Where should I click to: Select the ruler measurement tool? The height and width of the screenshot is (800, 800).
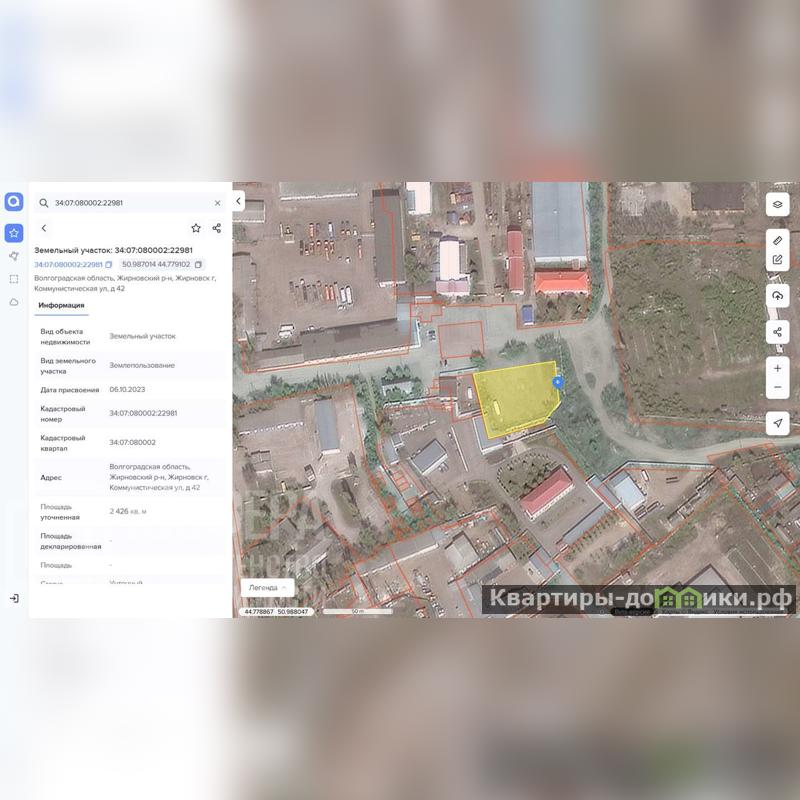(777, 241)
